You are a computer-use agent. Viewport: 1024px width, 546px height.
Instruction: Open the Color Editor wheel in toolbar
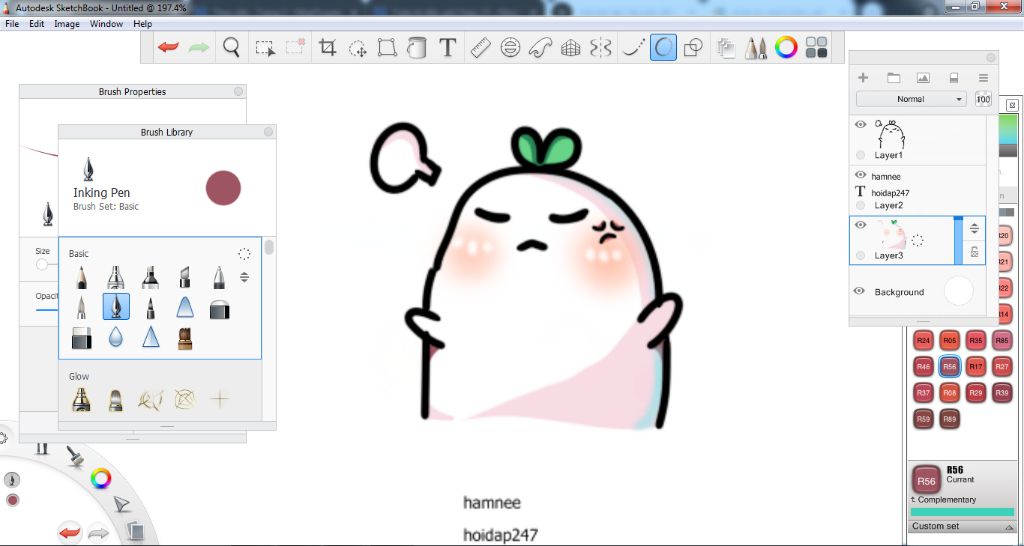point(786,47)
